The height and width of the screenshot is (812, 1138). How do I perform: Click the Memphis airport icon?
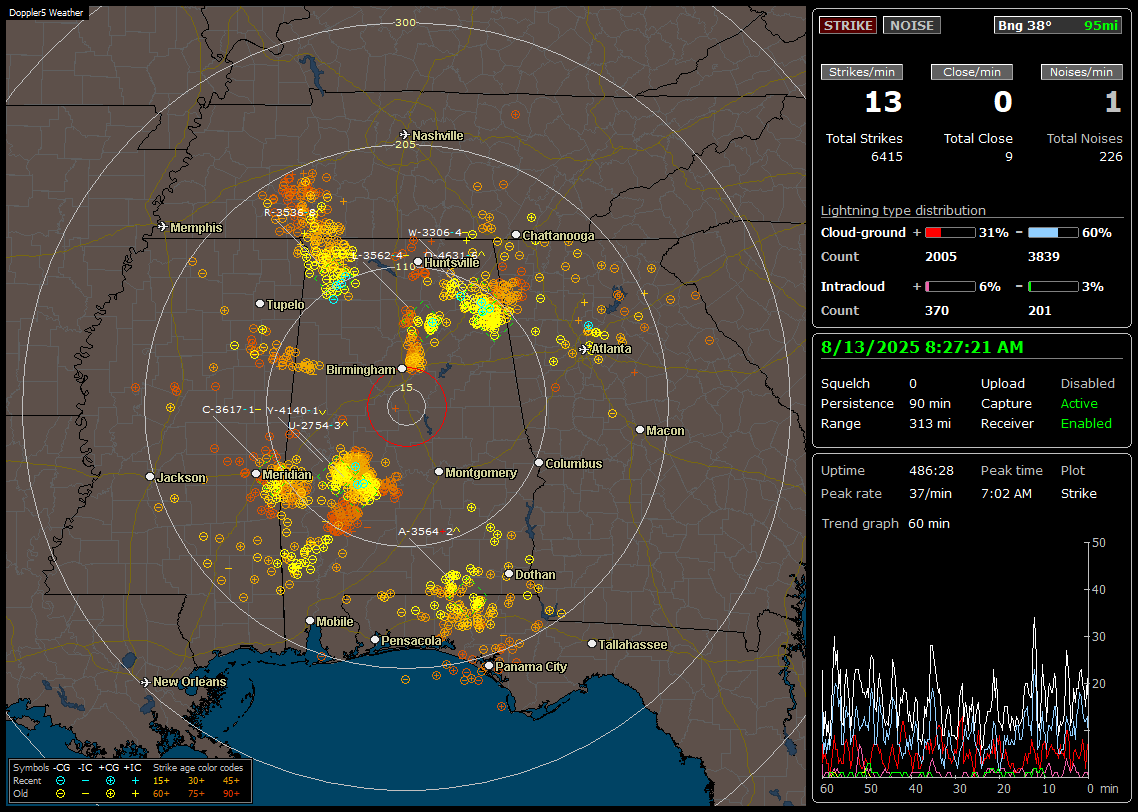163,227
